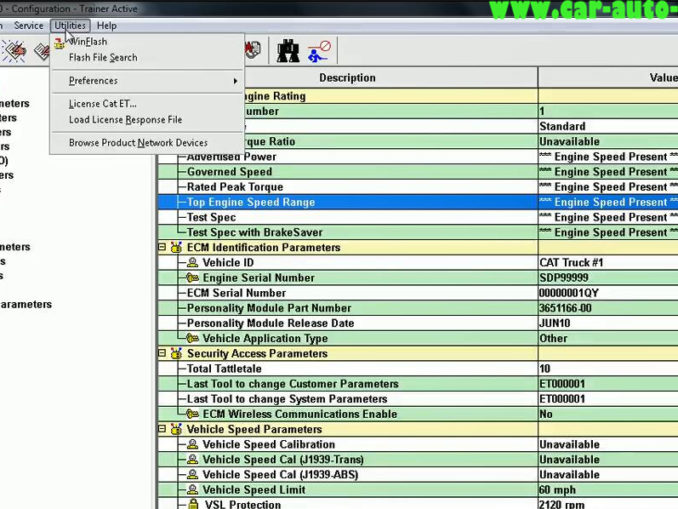Click the key icon beside Vehicle Application Type
Viewport: 678px width, 509px height.
point(193,338)
